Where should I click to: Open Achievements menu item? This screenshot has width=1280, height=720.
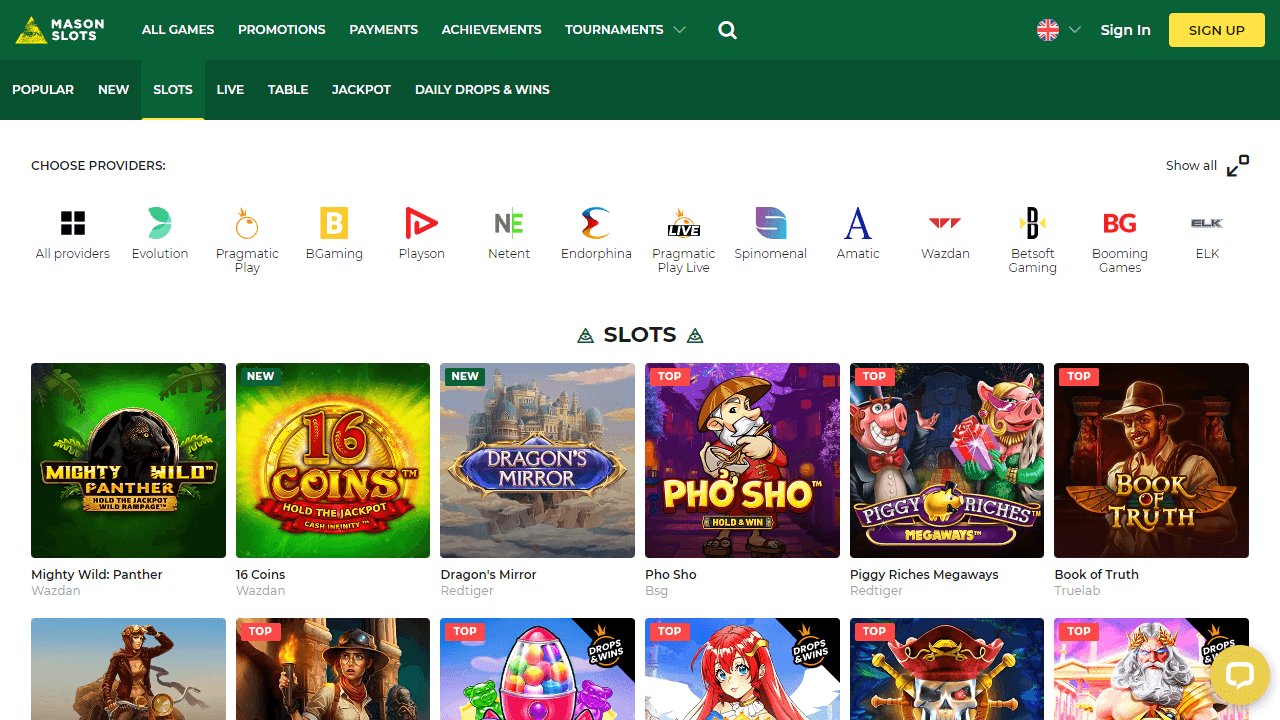[x=492, y=30]
